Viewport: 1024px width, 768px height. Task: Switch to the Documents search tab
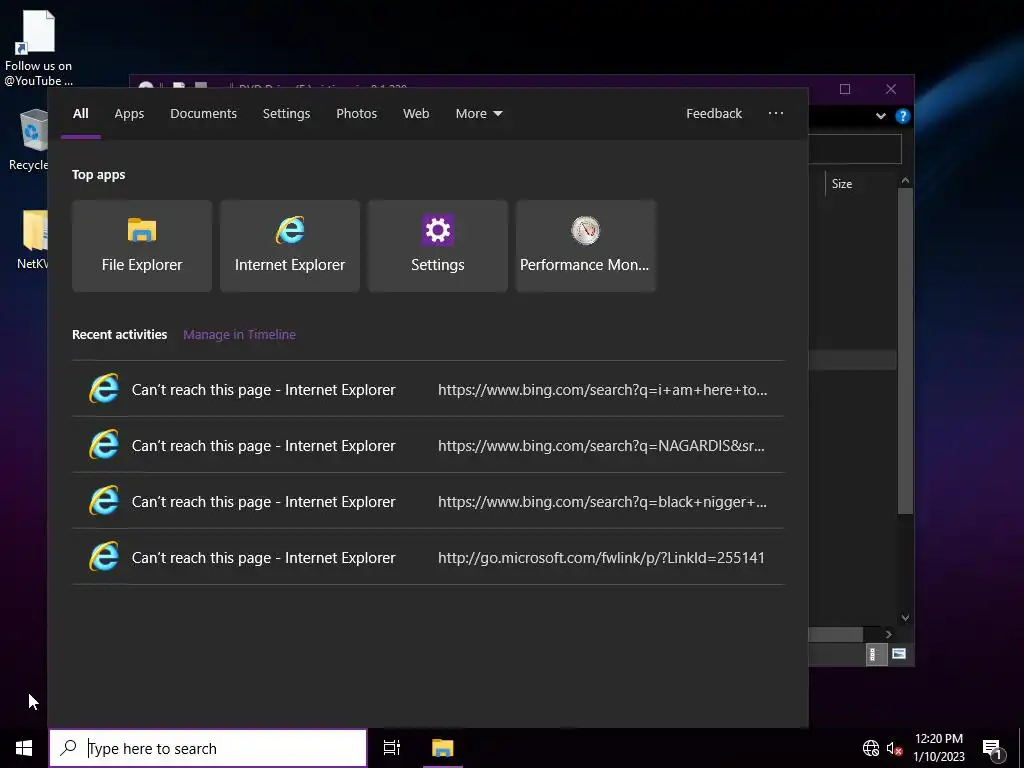204,114
